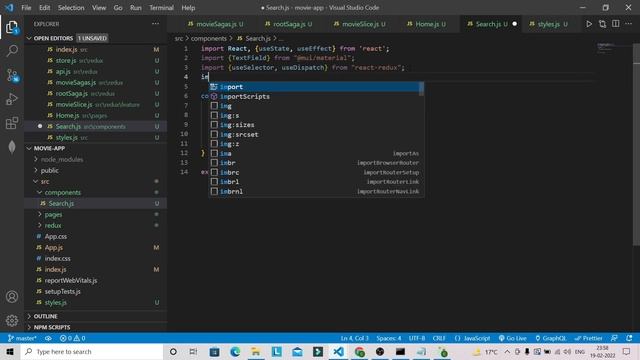Switch to the rootSaga.js tab

(288, 24)
